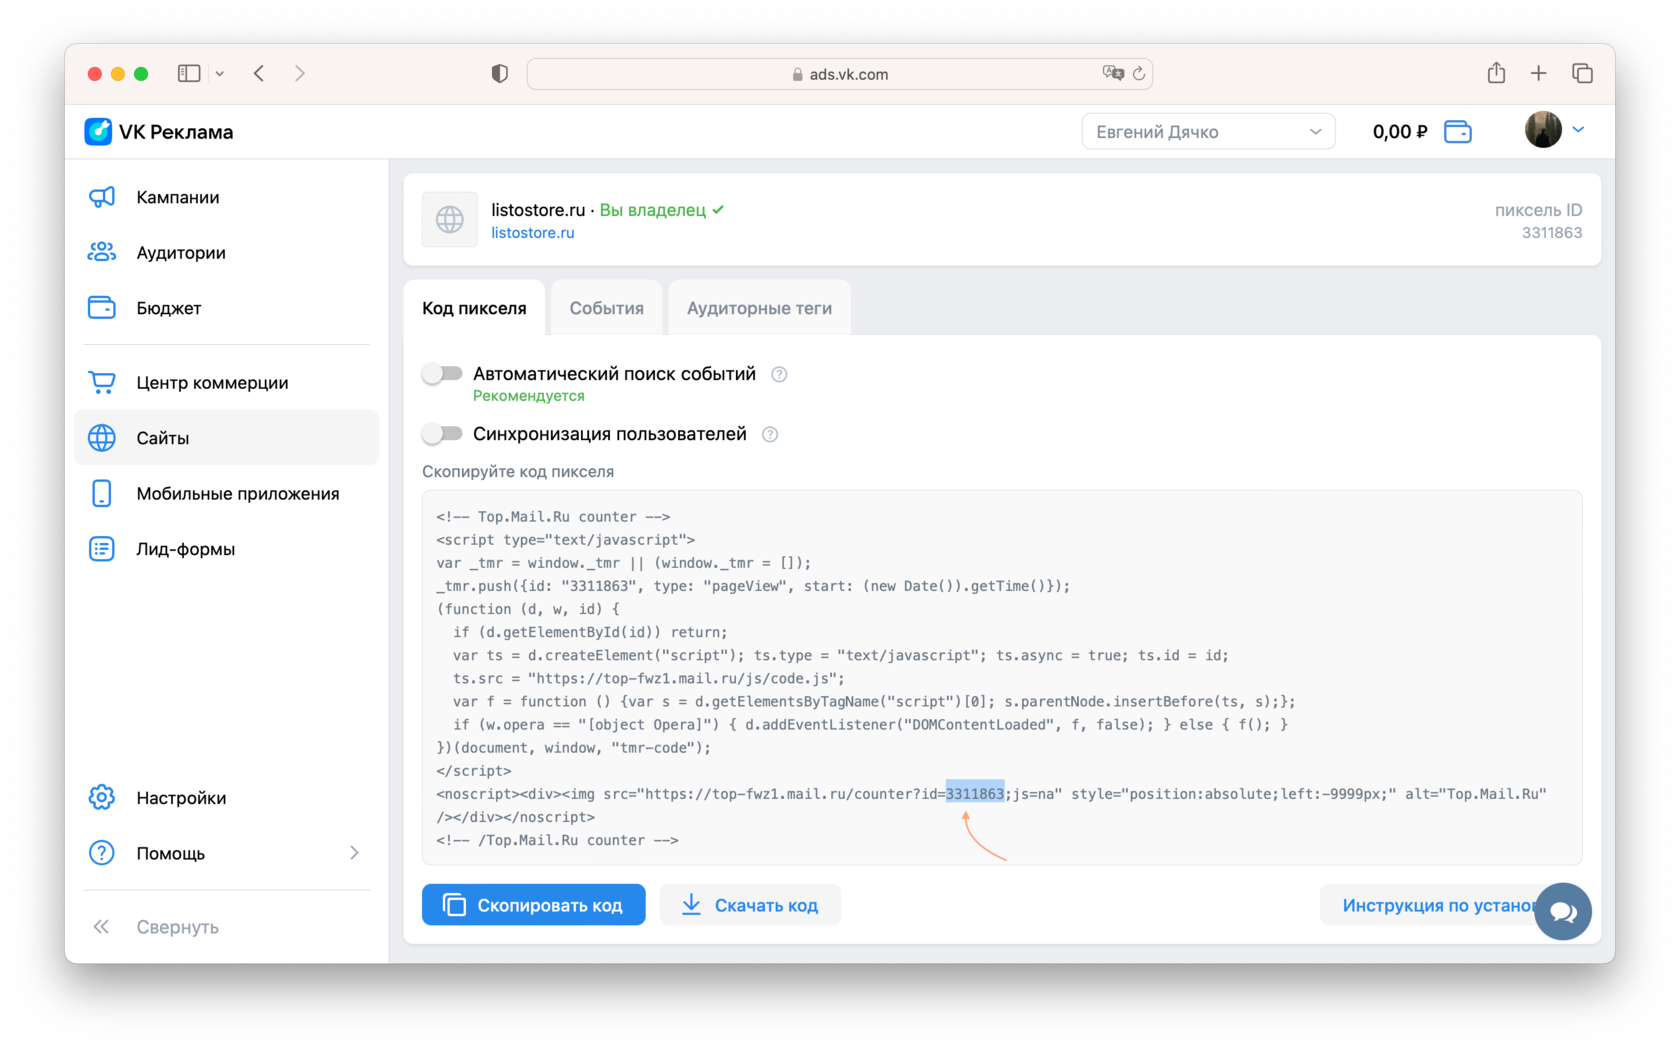Screen dimensions: 1680x1049
Task: Click the translate icon in address bar
Action: (1113, 73)
